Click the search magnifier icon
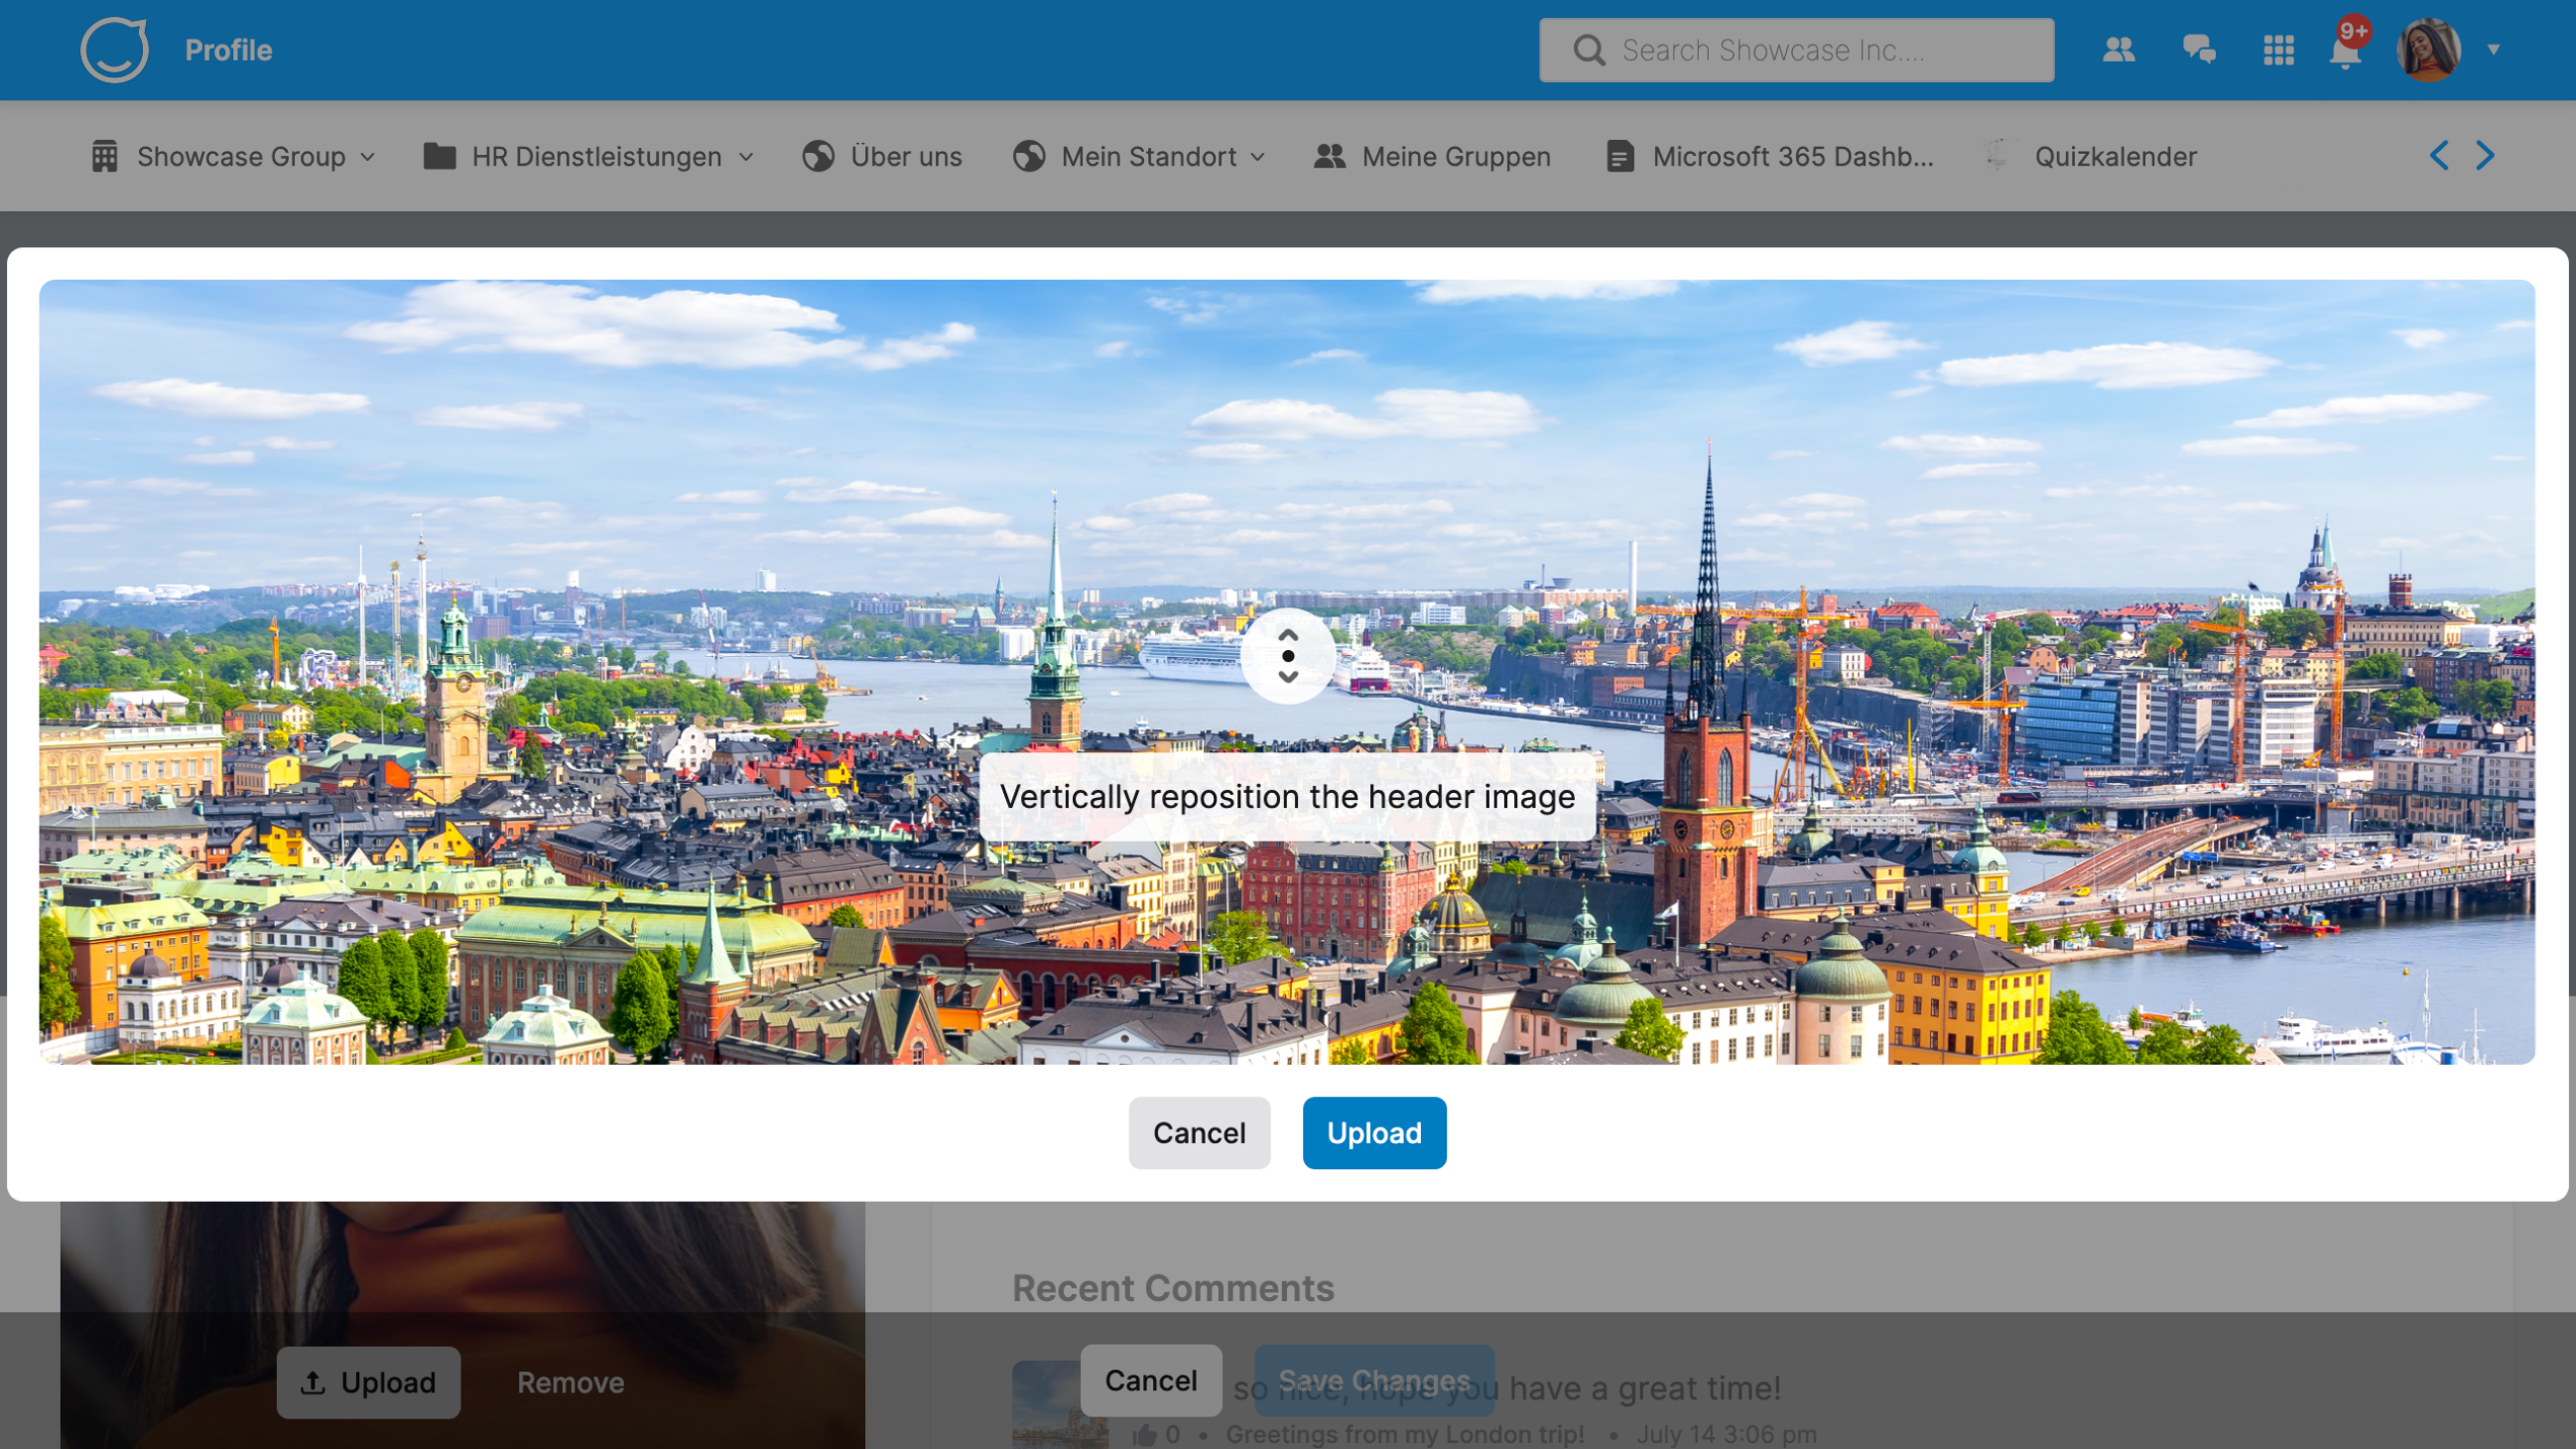The image size is (2576, 1449). click(1588, 49)
